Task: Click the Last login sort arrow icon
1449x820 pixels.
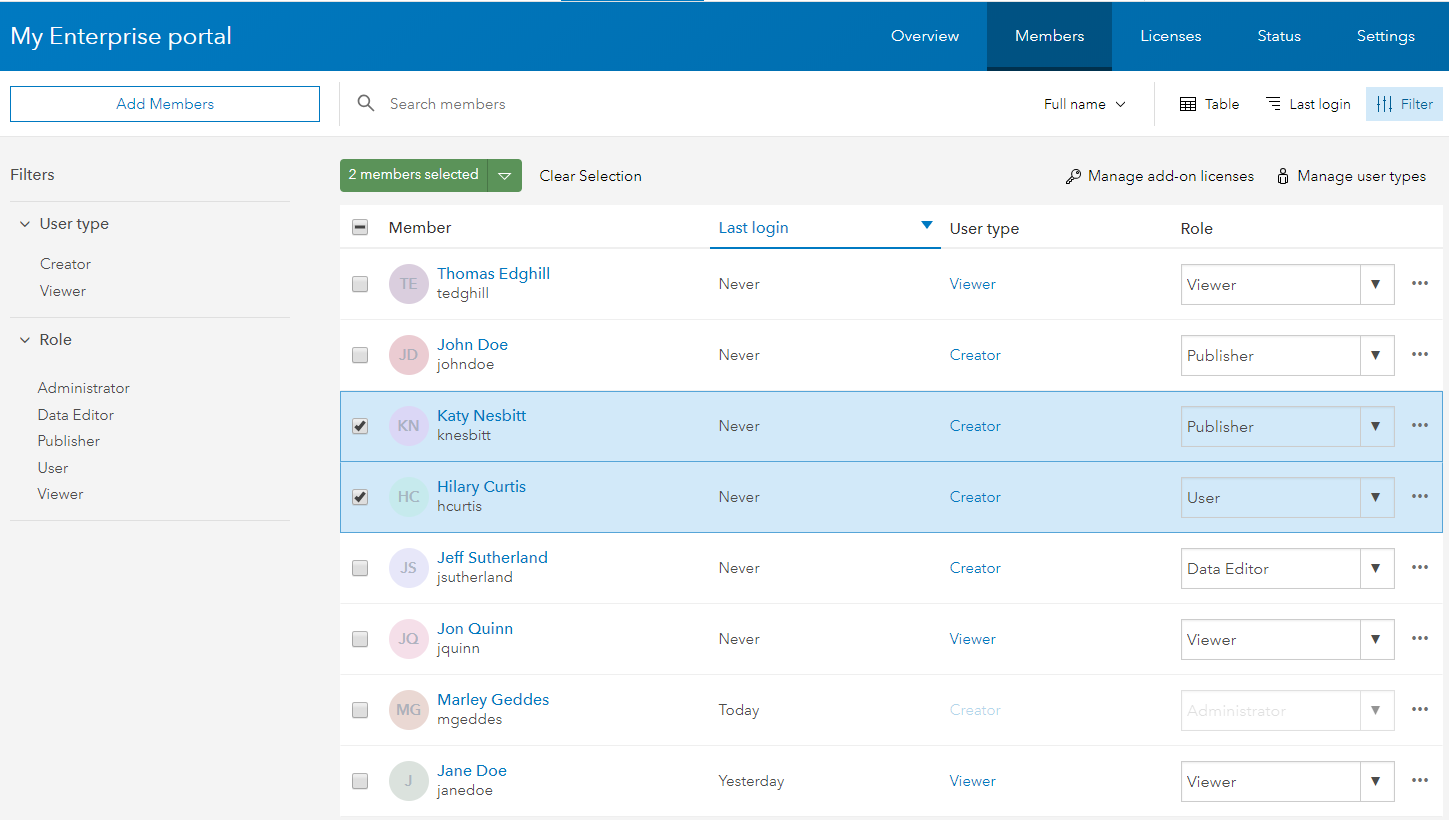Action: (926, 226)
